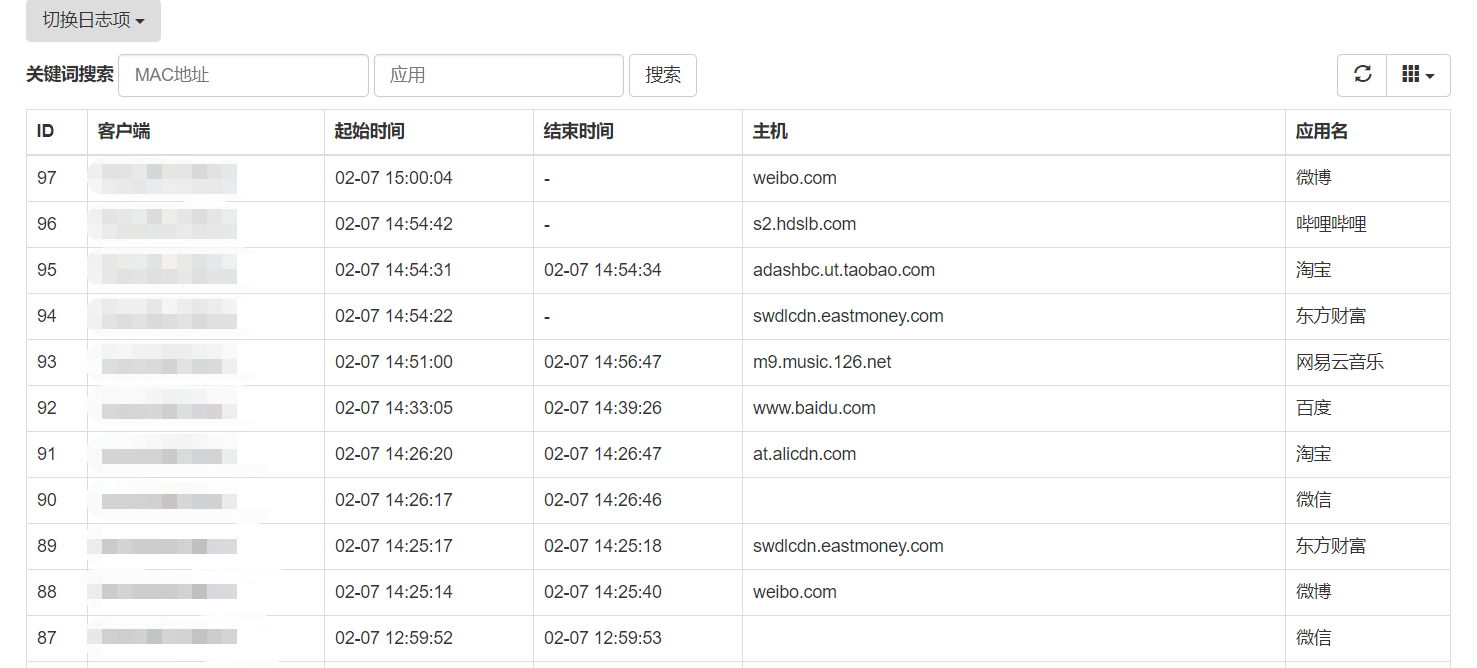Click app name 东方财富 in row 94

pyautogui.click(x=1331, y=316)
